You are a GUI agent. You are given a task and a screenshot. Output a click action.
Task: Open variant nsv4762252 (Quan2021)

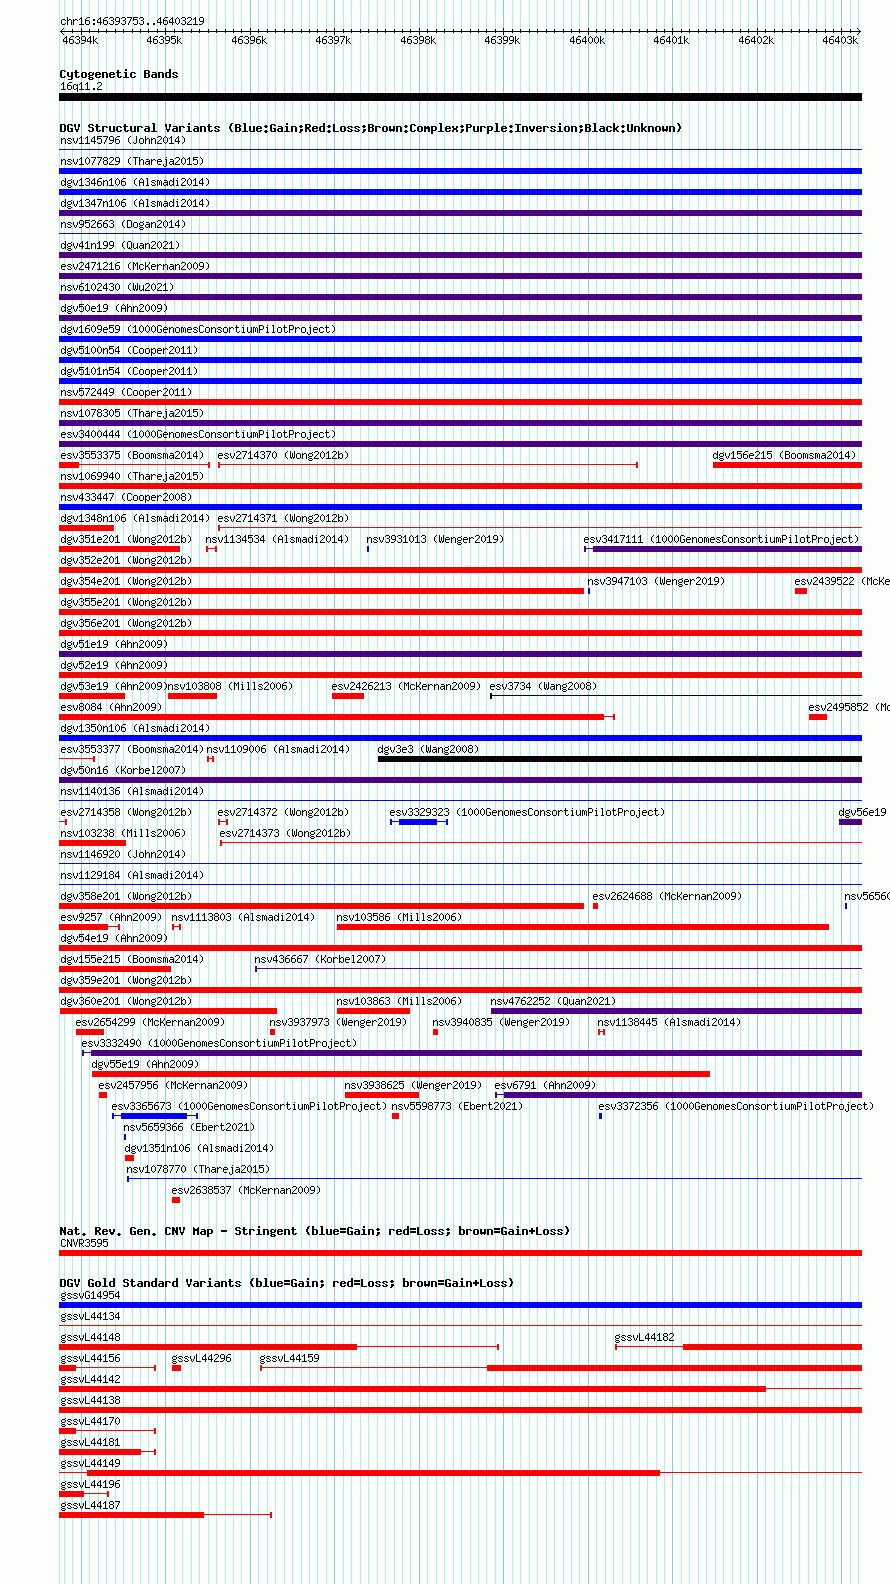(553, 1001)
